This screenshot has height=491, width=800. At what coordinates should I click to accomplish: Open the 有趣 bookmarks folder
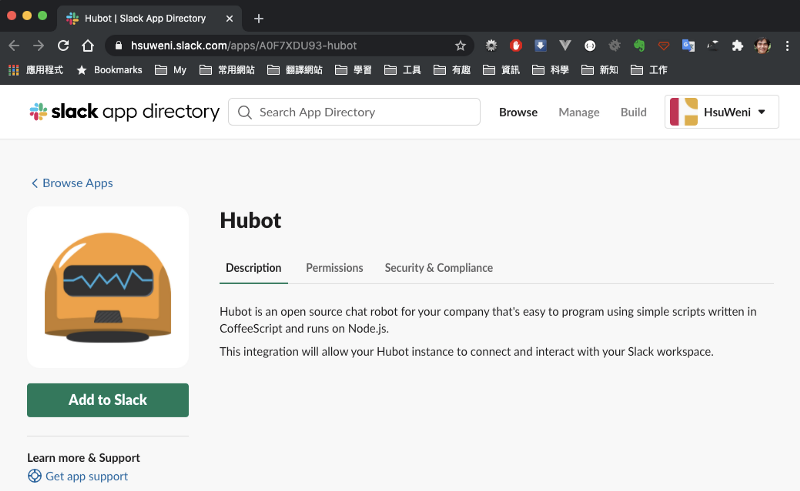[452, 70]
